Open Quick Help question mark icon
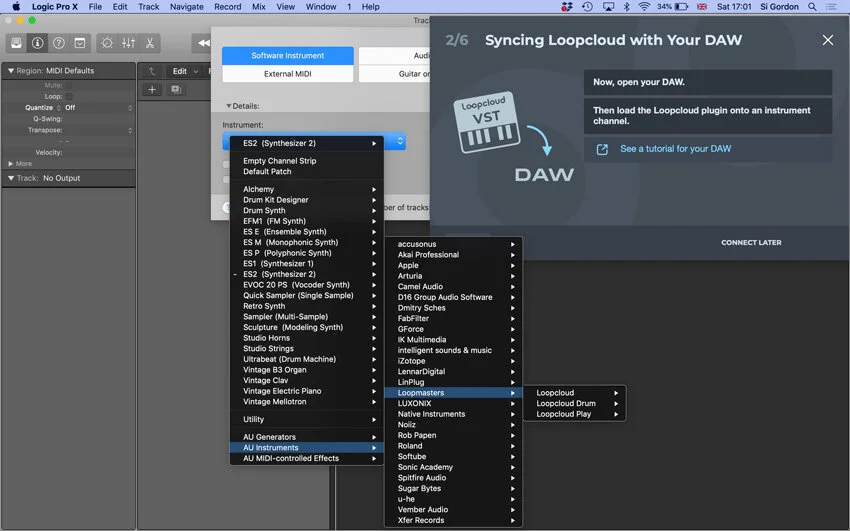Image resolution: width=850 pixels, height=531 pixels. tap(59, 43)
